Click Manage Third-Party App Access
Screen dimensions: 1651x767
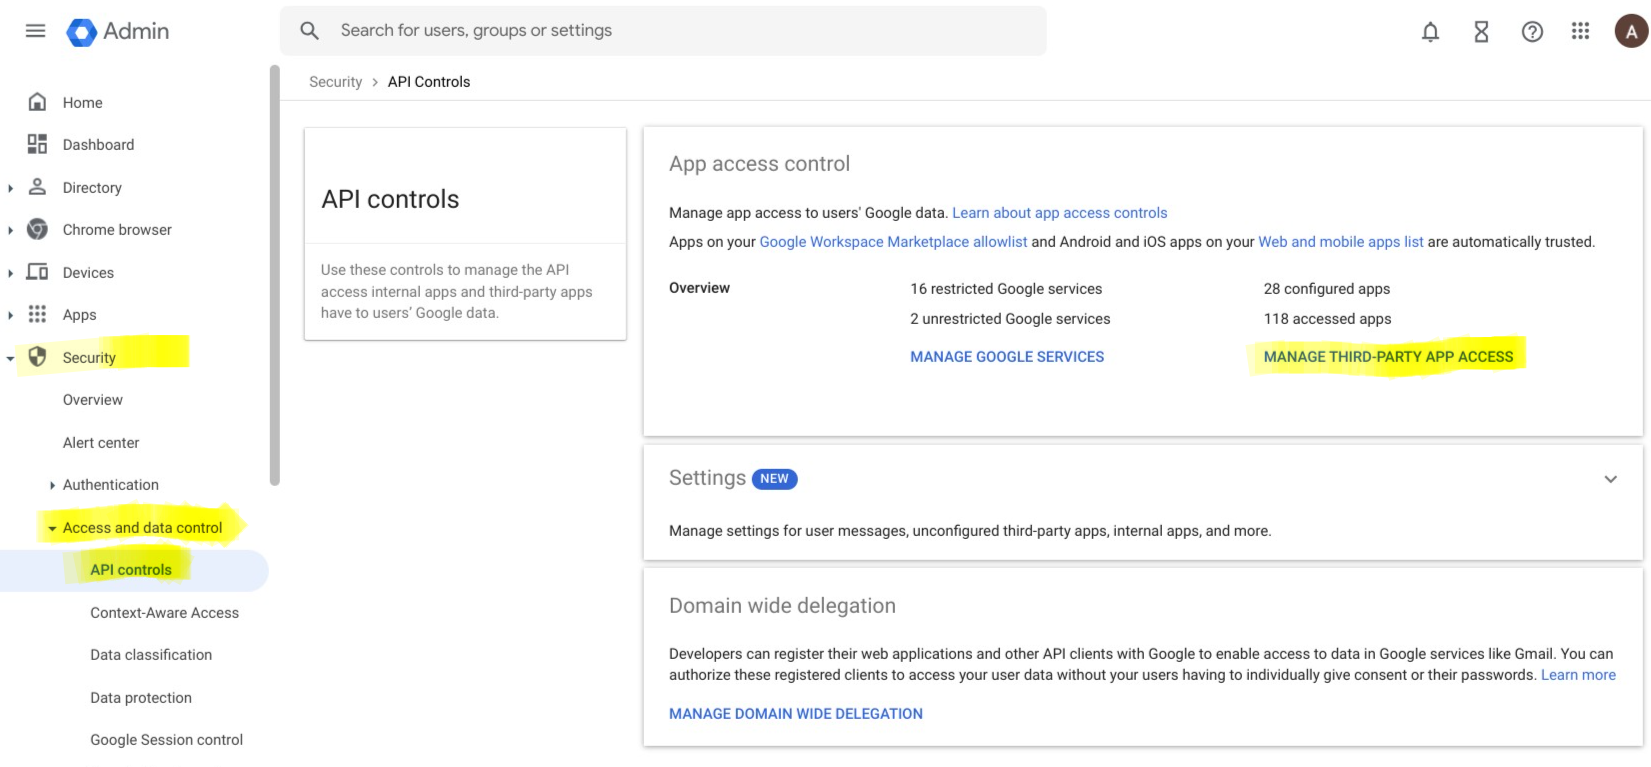click(1388, 357)
